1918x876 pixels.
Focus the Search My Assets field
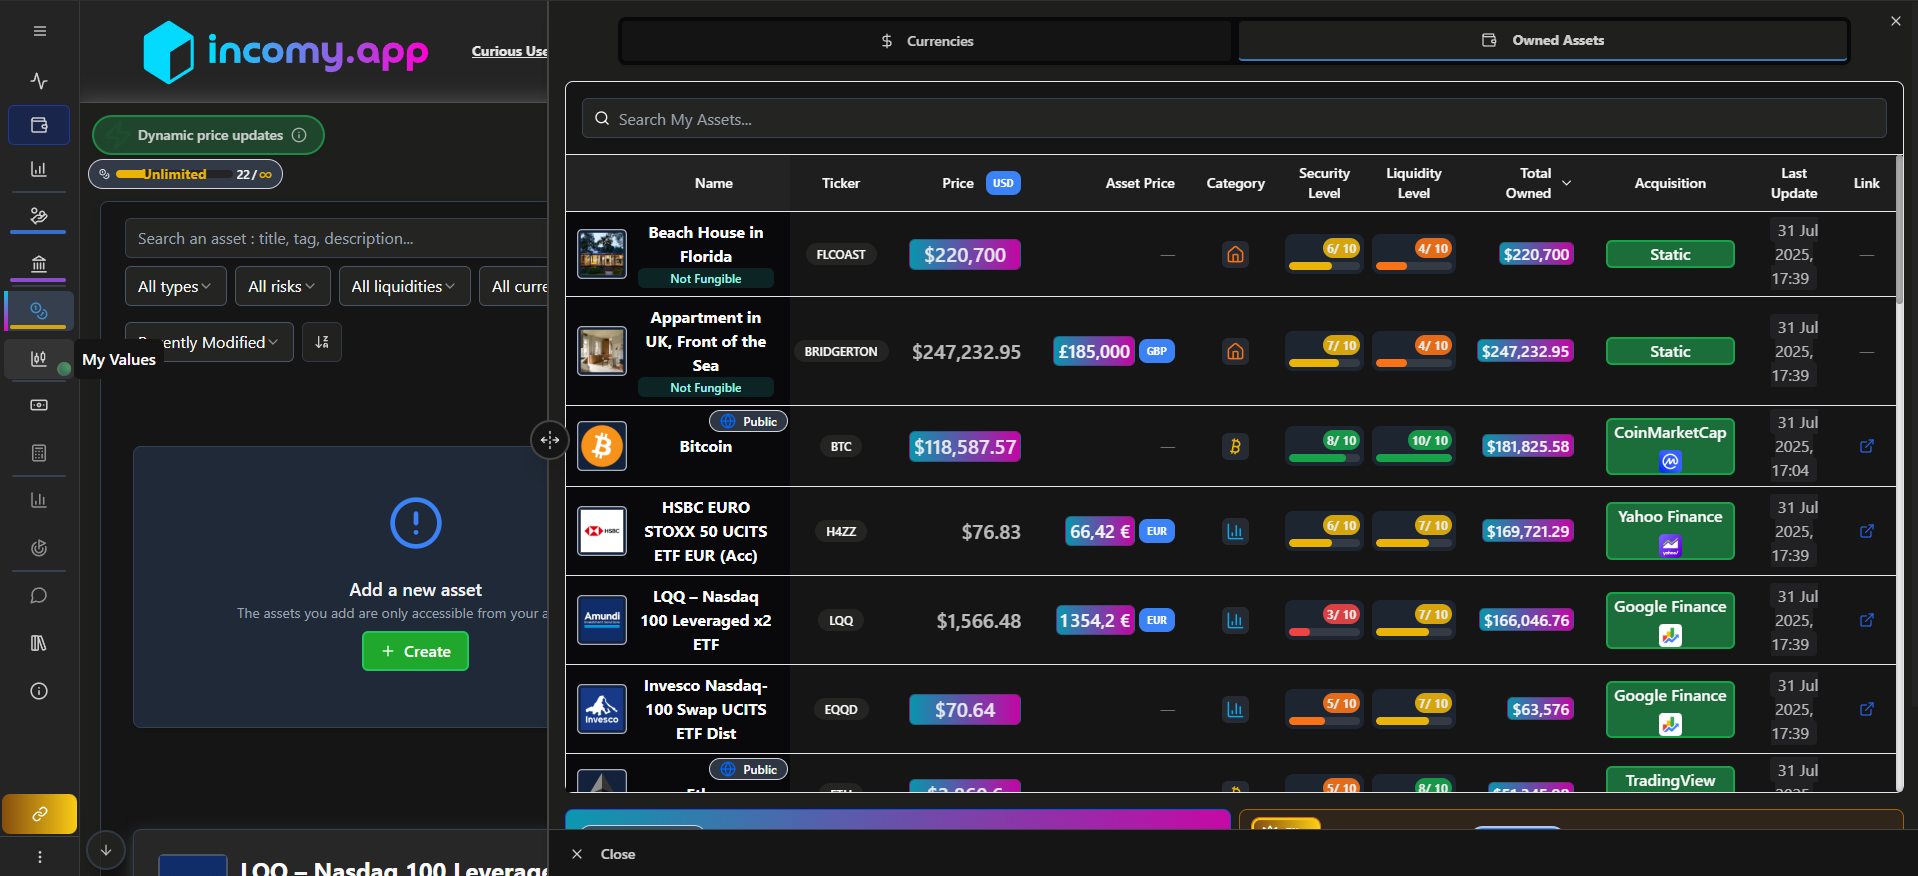[1234, 119]
